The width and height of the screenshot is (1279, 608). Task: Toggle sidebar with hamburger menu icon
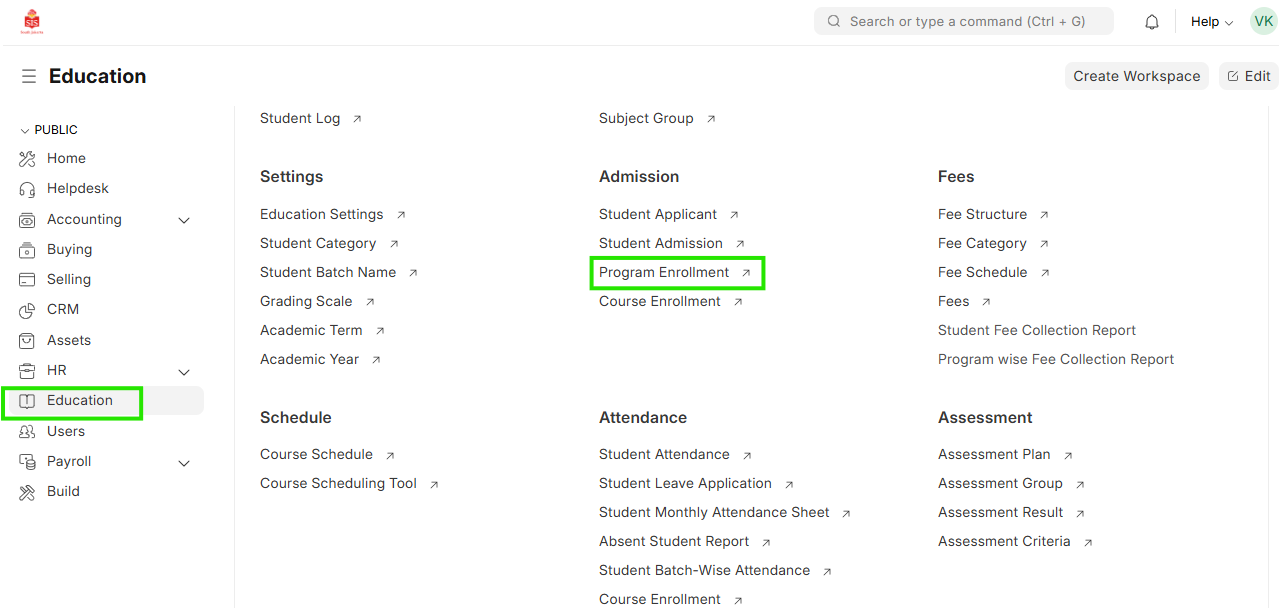point(29,76)
